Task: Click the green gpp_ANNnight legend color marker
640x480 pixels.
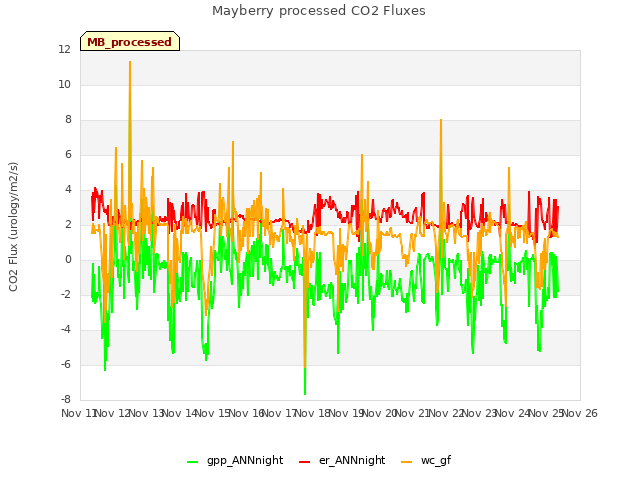Action: pos(193,462)
